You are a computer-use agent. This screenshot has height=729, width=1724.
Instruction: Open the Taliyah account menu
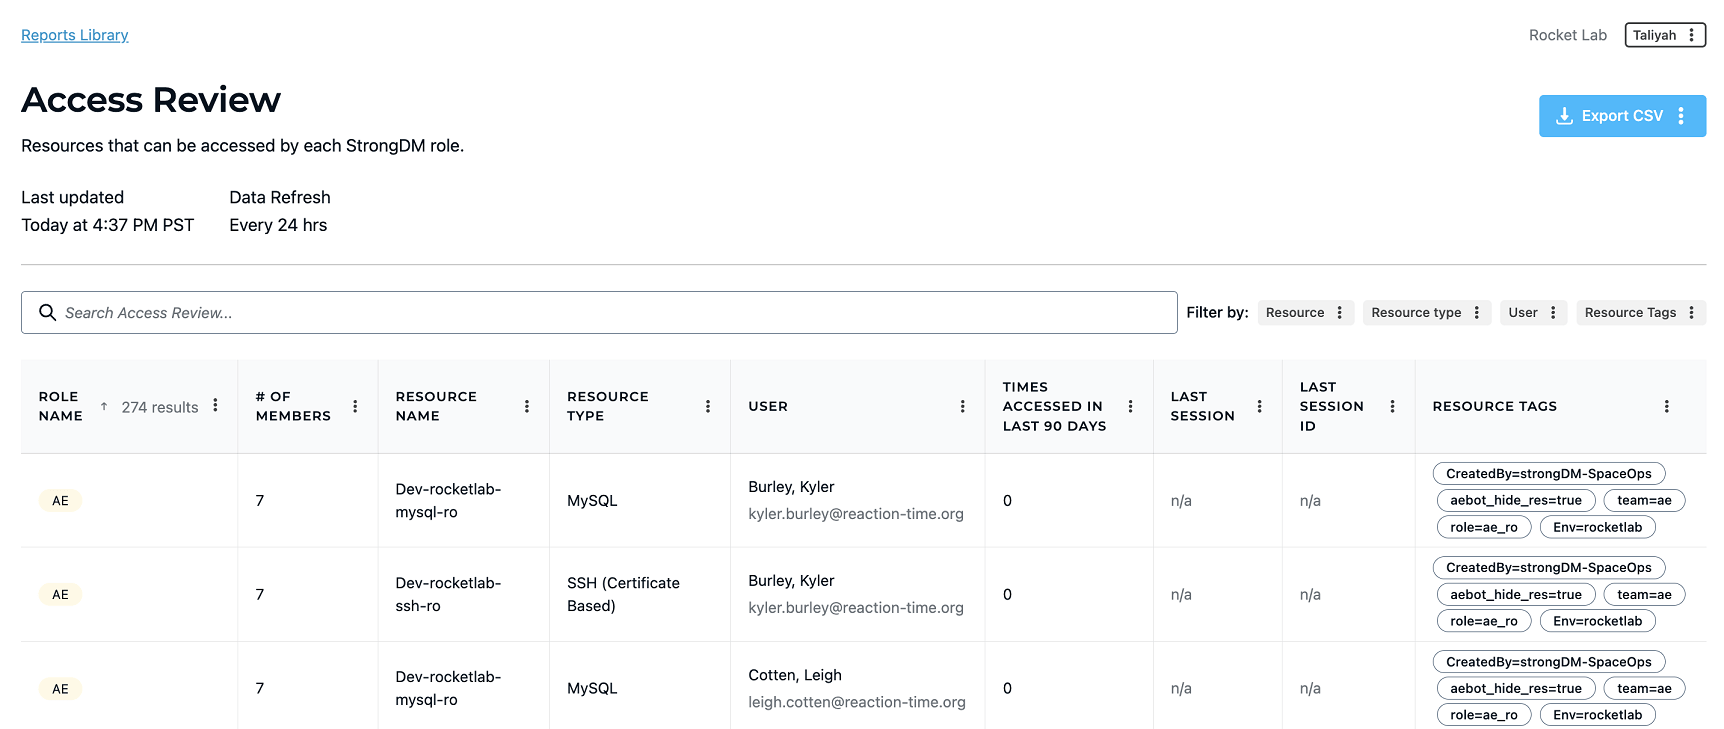(x=1664, y=35)
